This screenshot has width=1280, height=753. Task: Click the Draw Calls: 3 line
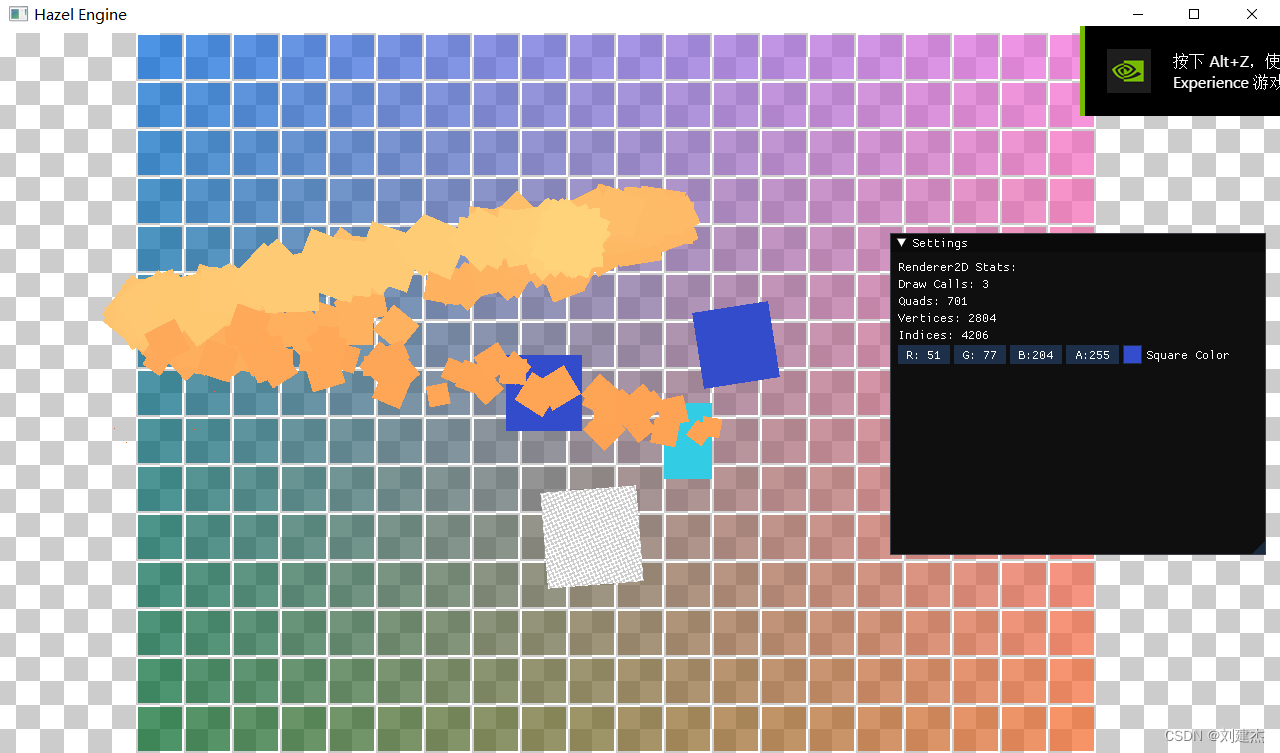(943, 284)
